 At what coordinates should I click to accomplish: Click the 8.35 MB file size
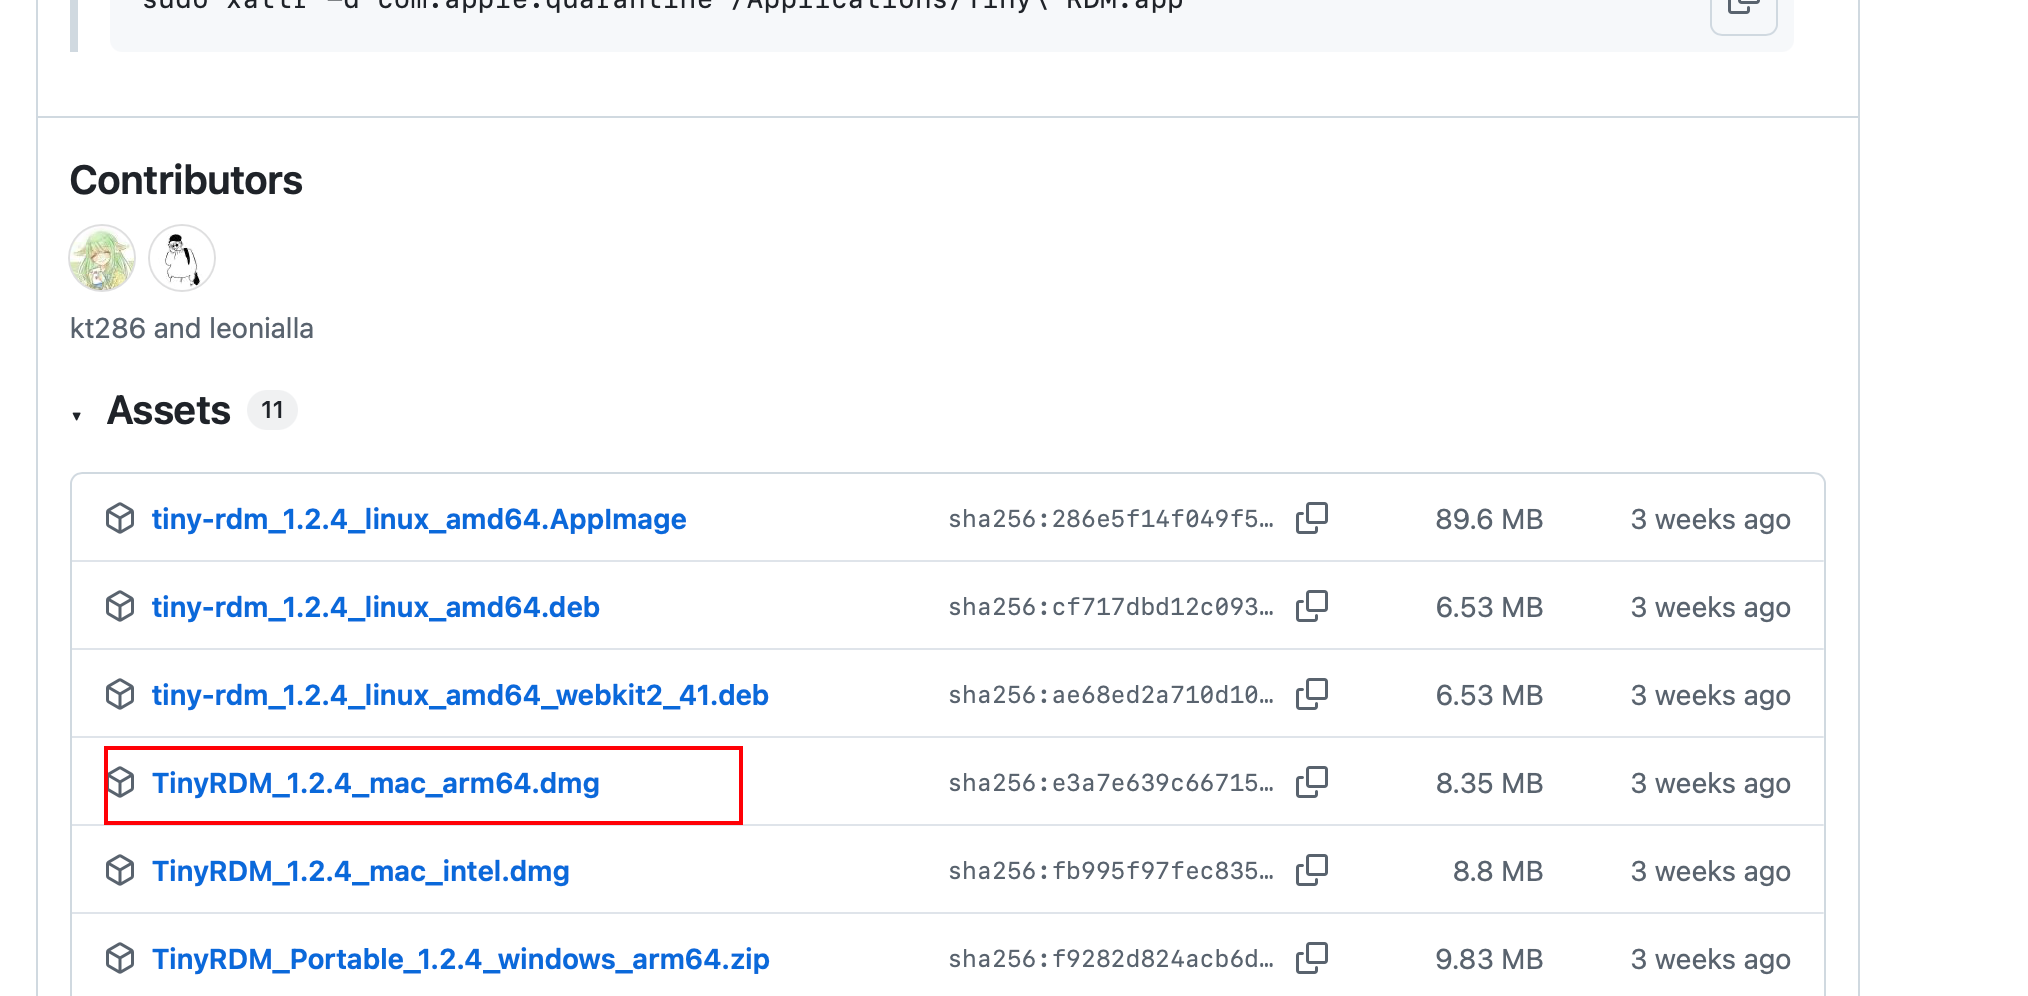1489,783
